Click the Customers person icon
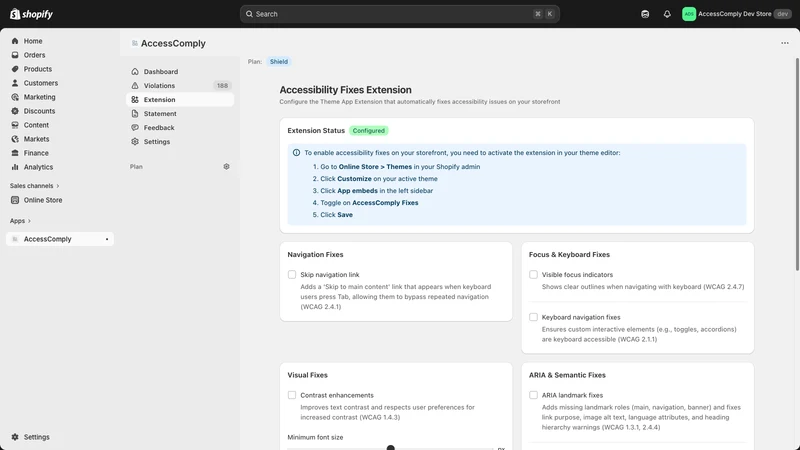800x450 pixels. pos(15,83)
